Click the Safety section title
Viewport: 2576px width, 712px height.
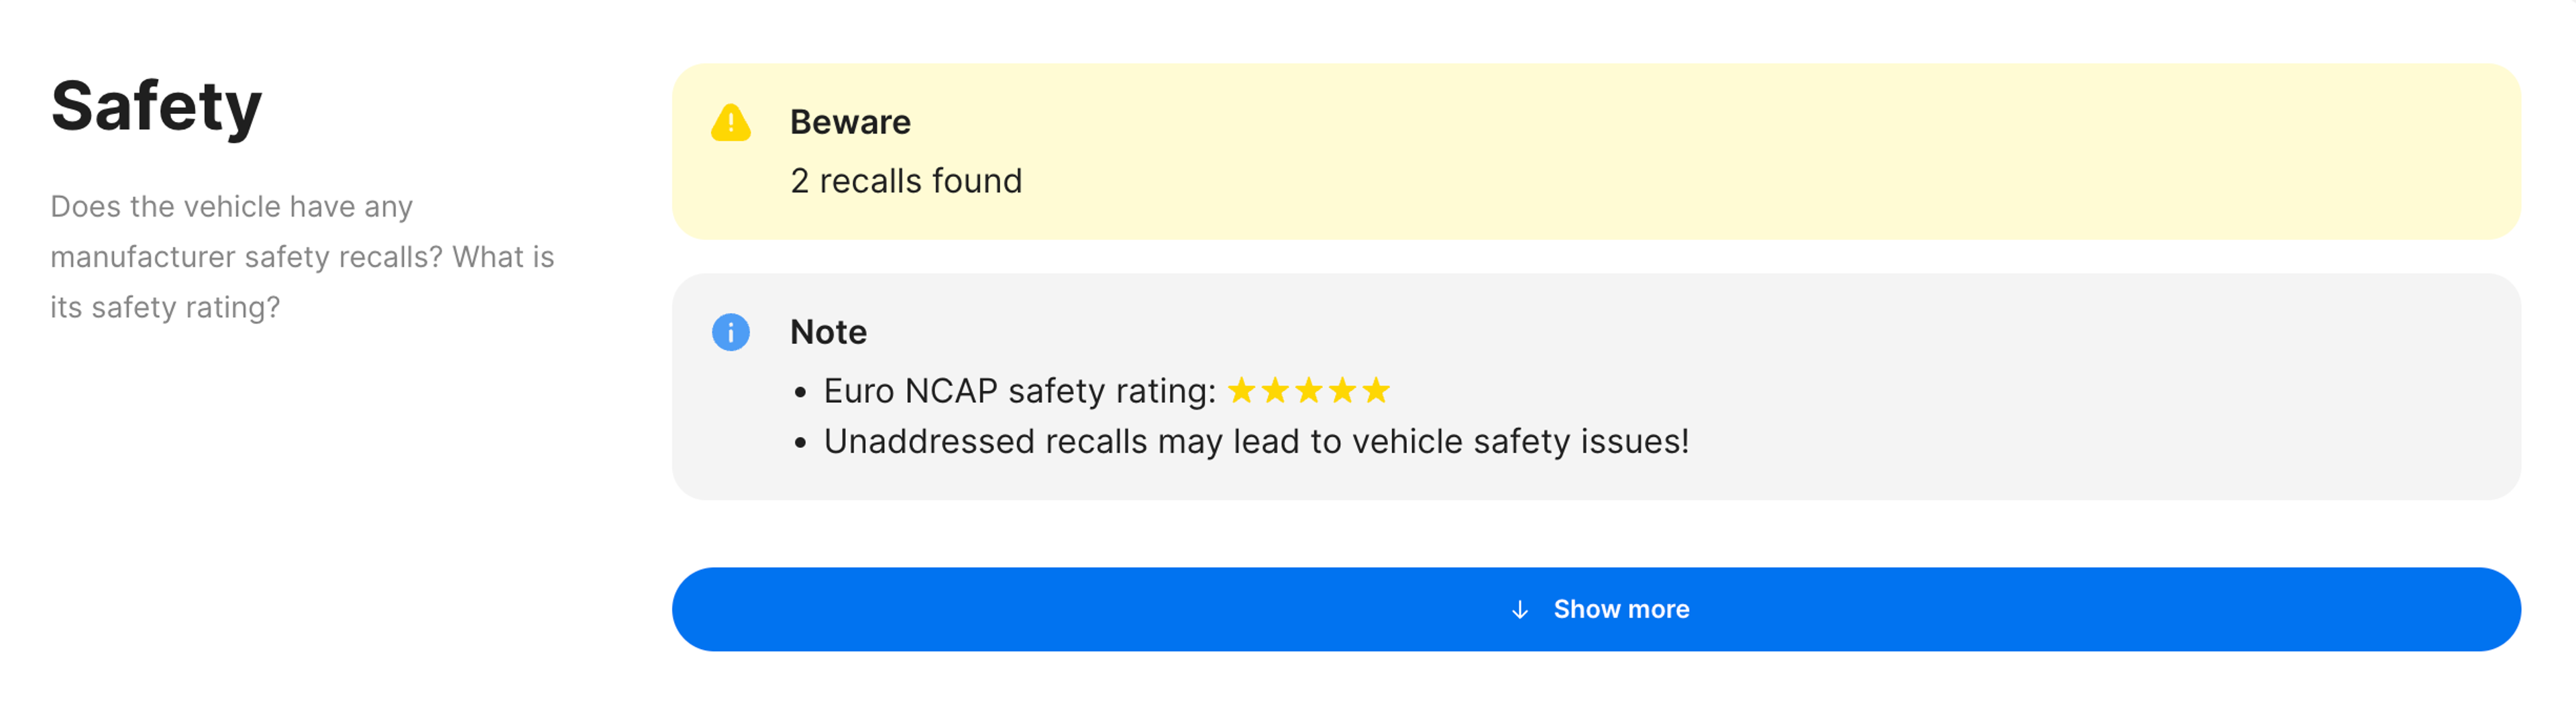coord(157,106)
